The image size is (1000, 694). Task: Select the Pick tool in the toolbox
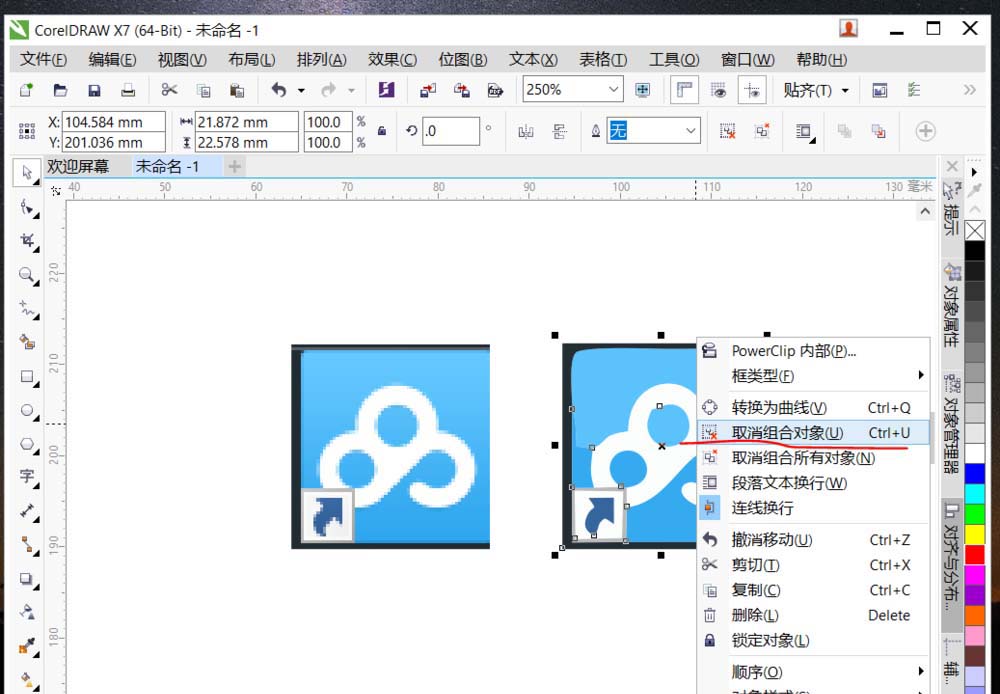(x=27, y=173)
